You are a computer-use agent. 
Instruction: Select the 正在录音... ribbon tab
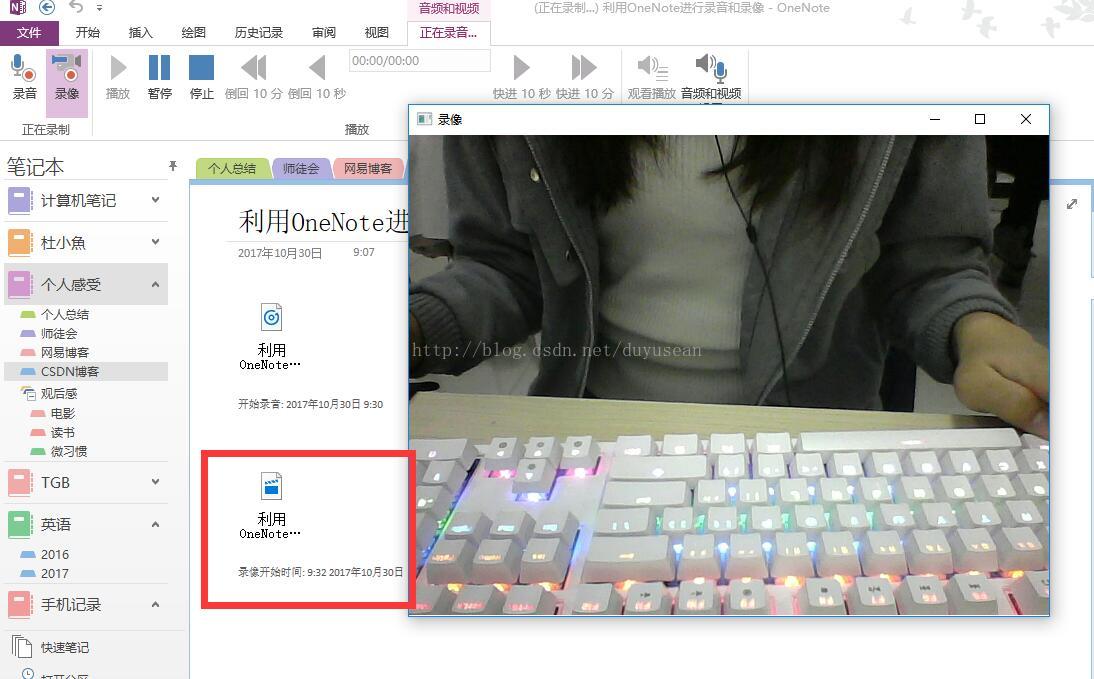pos(449,33)
